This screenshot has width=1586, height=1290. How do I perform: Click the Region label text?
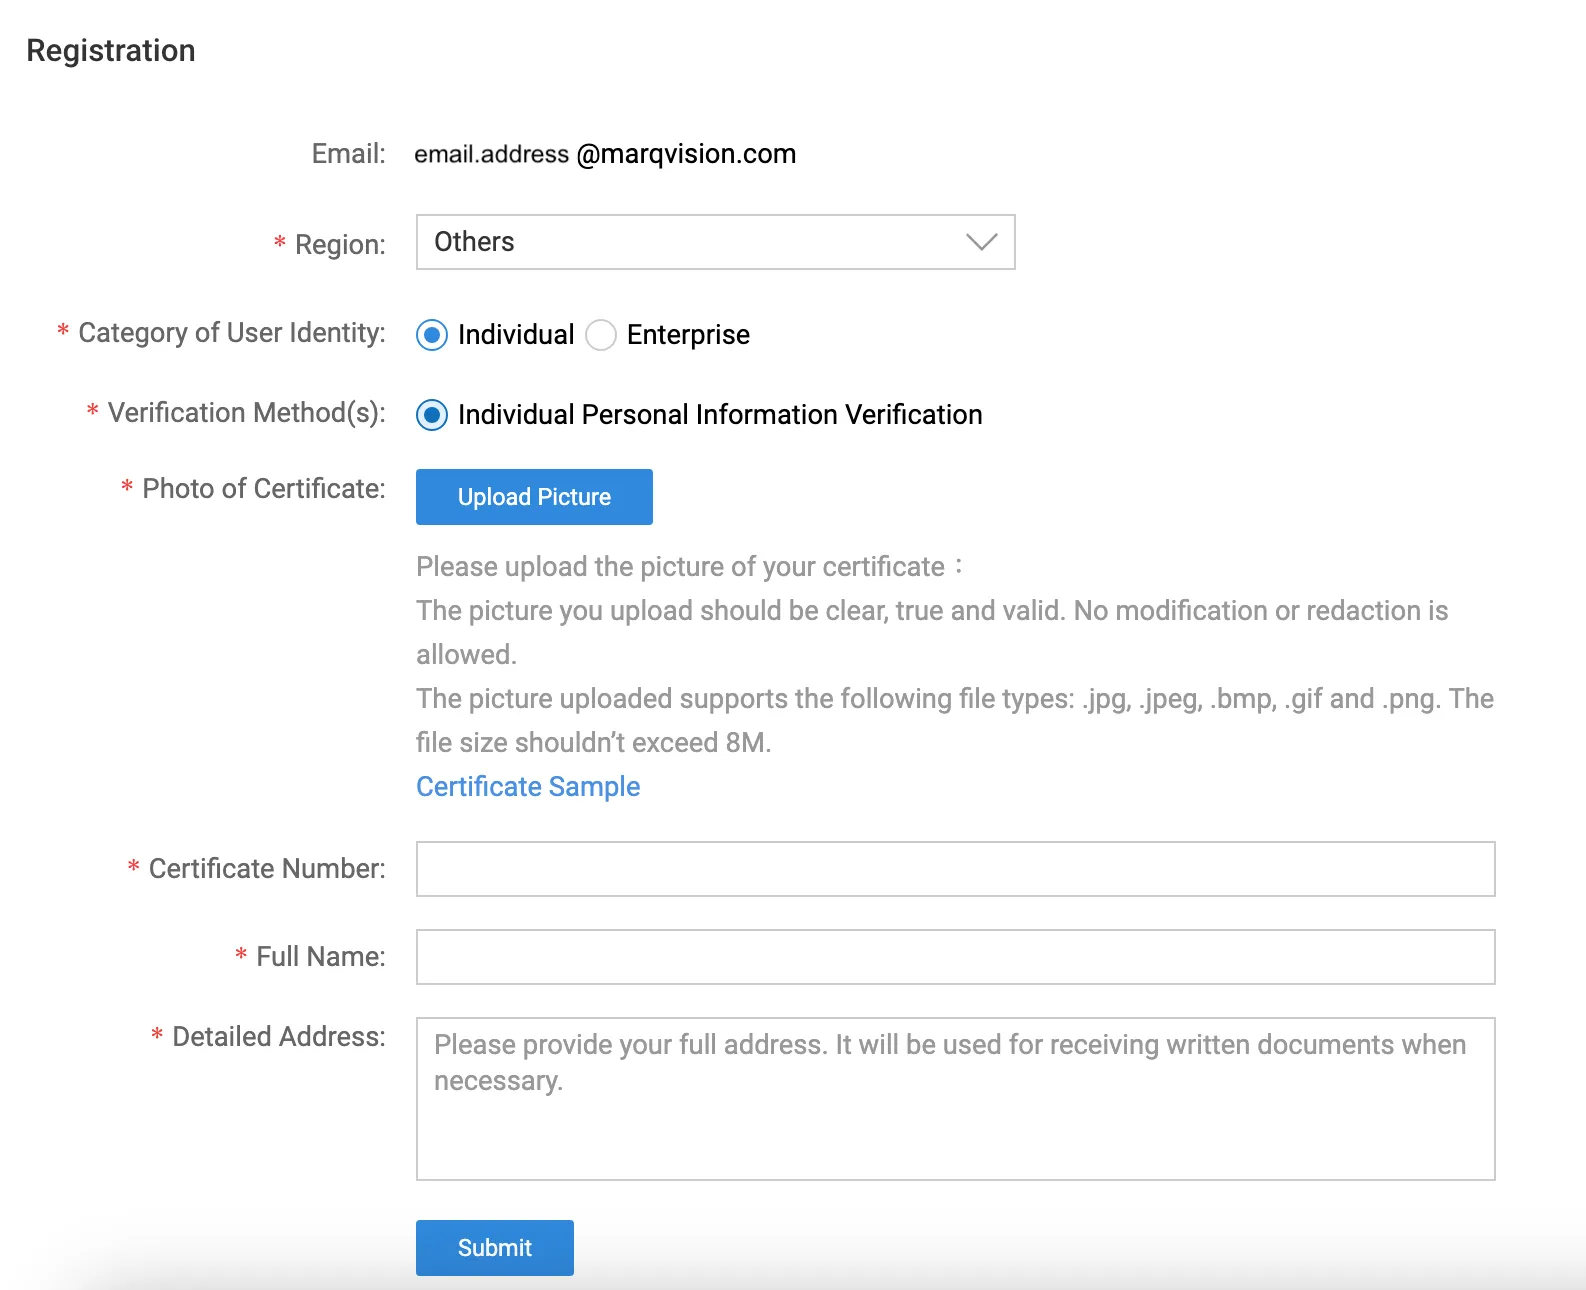pyautogui.click(x=340, y=245)
